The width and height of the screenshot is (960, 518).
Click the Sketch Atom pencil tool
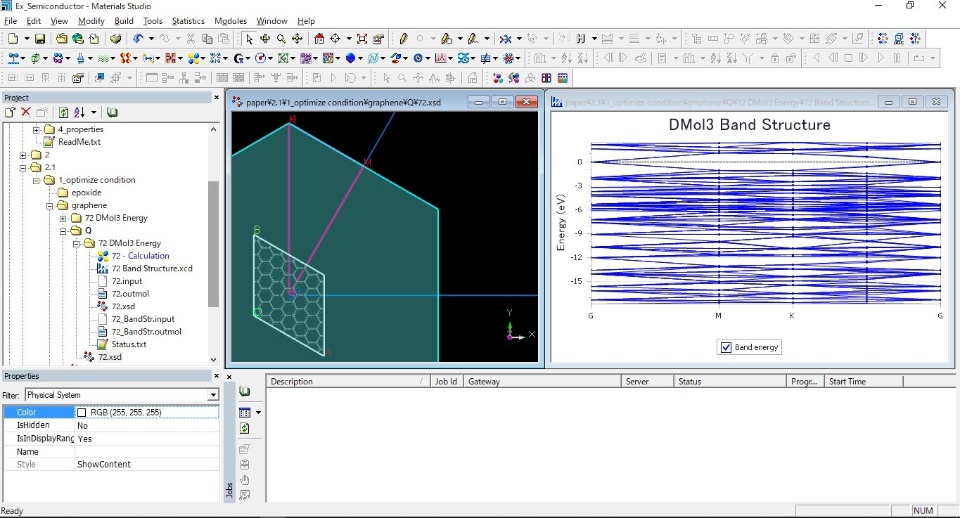point(404,39)
